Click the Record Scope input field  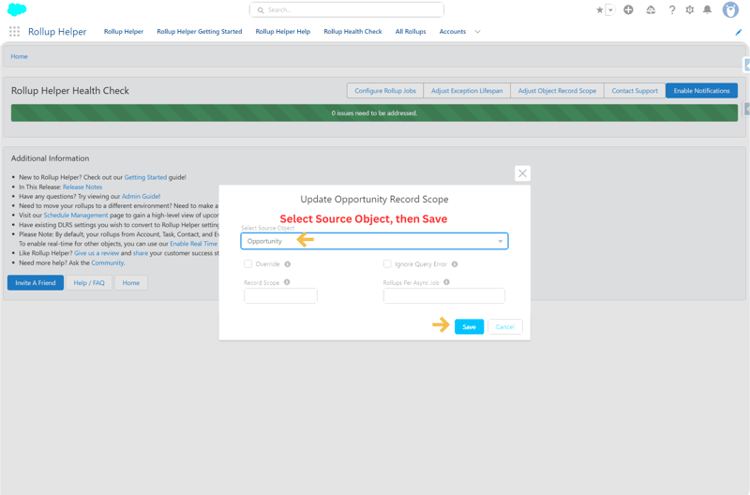[x=280, y=296]
